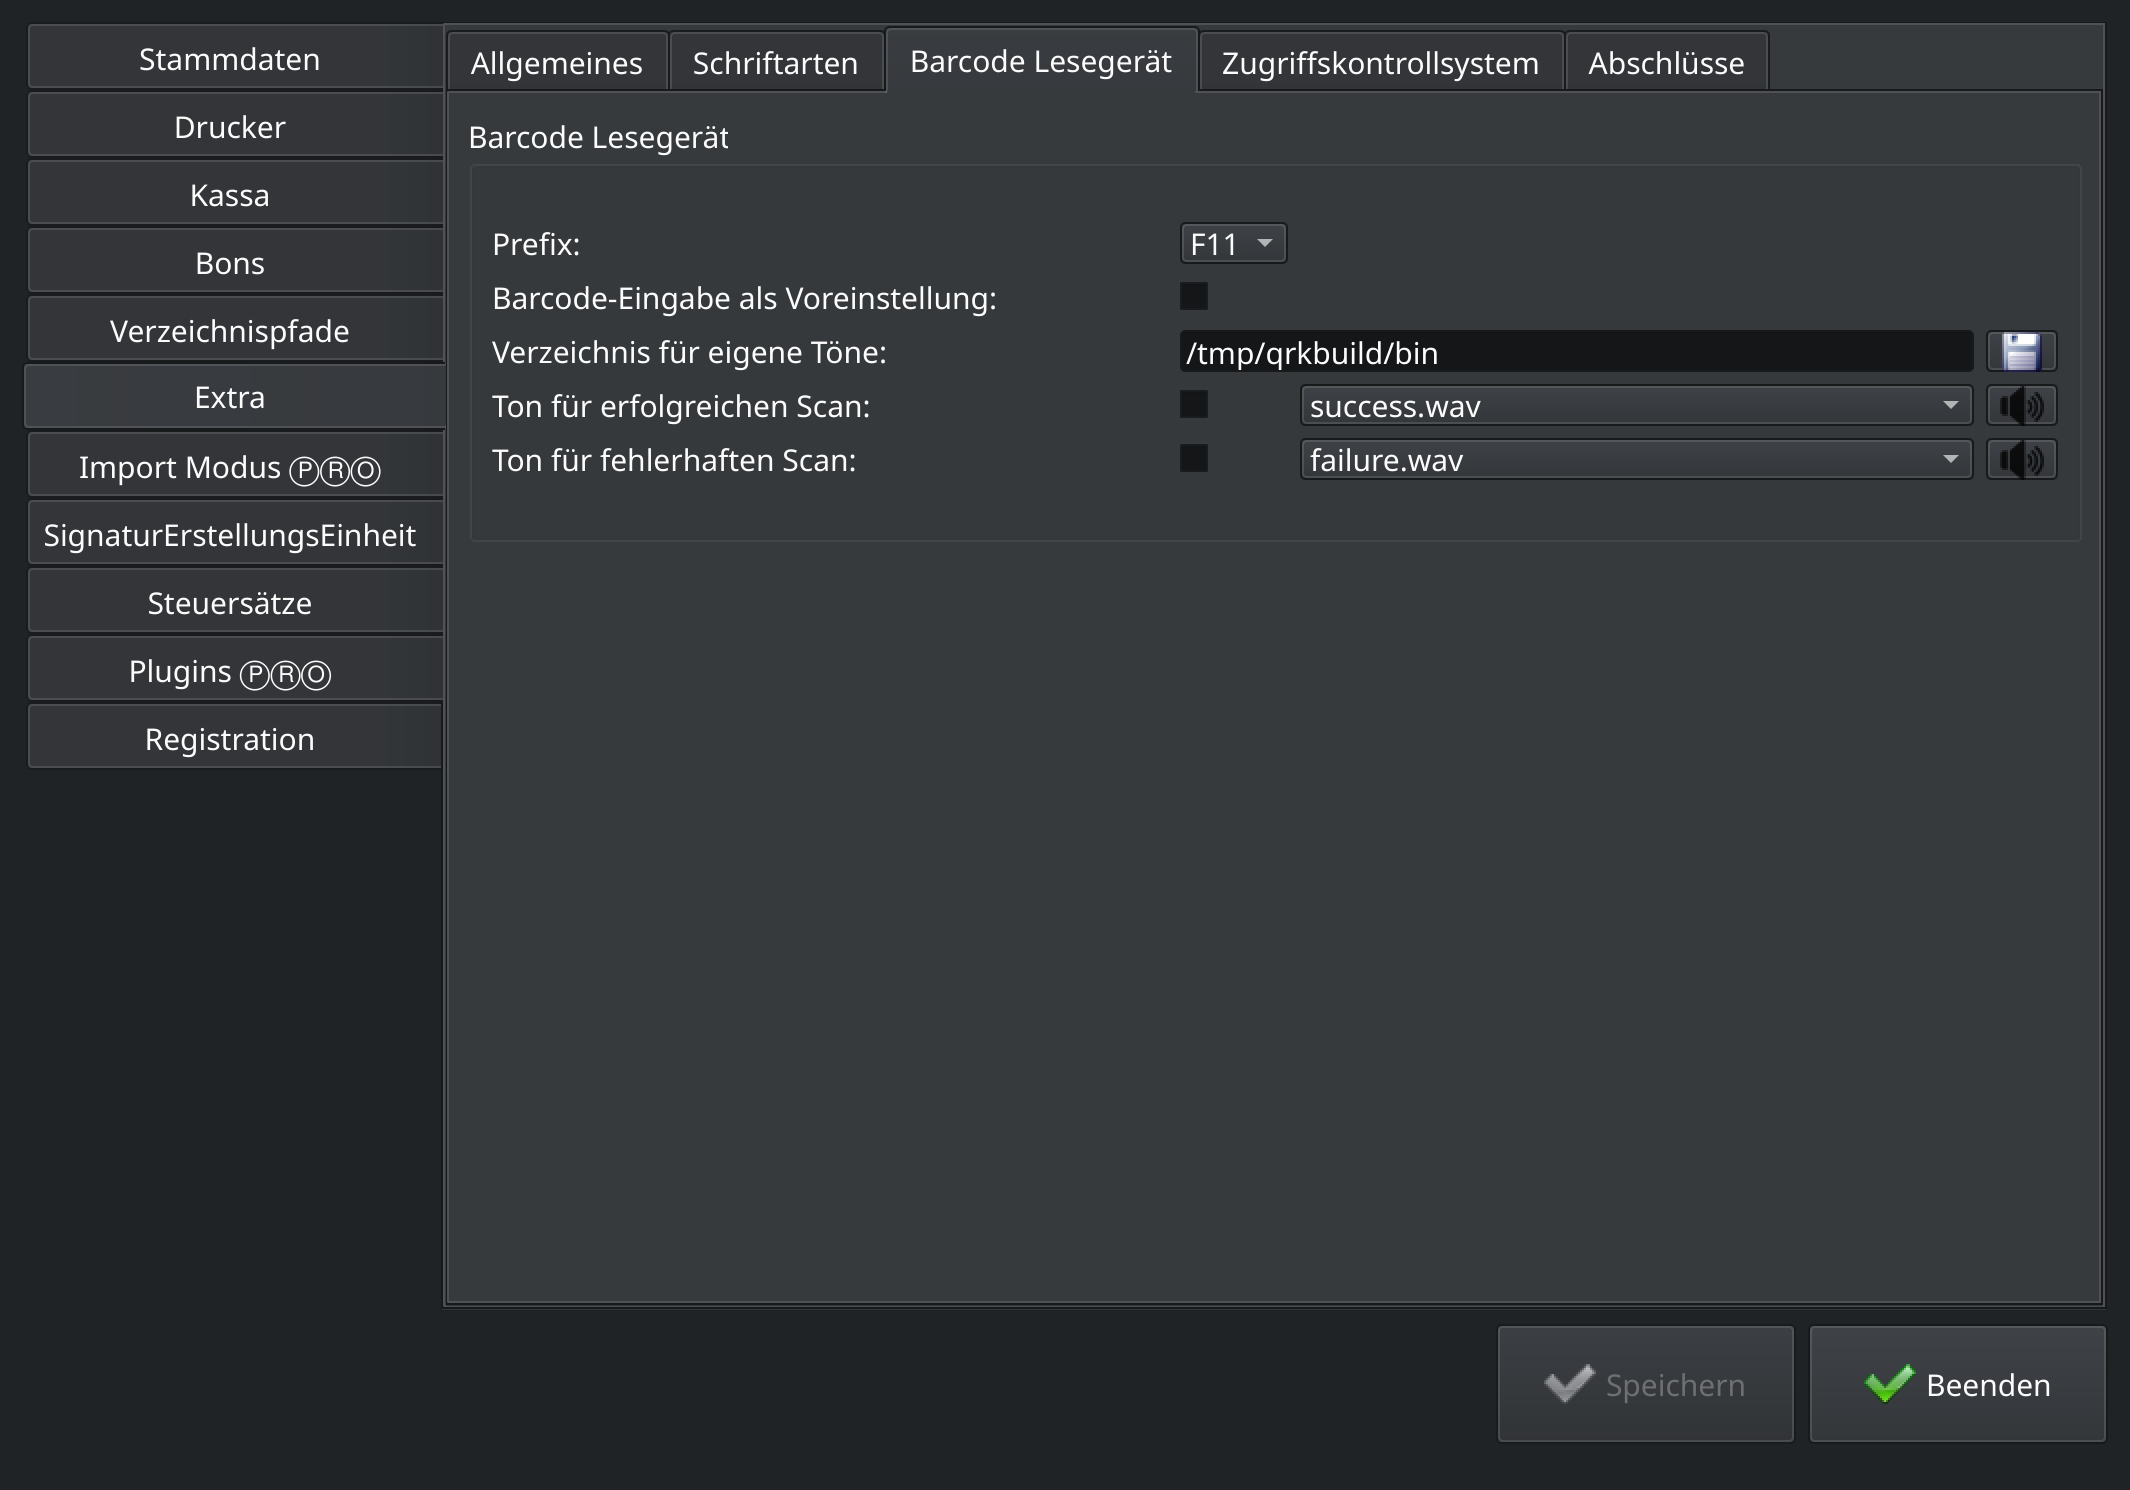Open the Verzeichnispfade section

point(235,331)
